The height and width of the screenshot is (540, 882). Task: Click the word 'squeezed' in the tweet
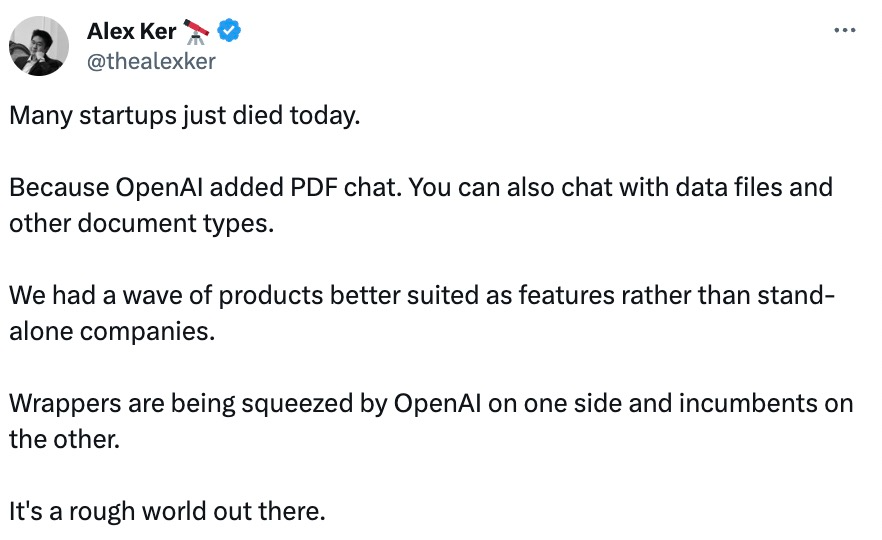click(x=296, y=404)
